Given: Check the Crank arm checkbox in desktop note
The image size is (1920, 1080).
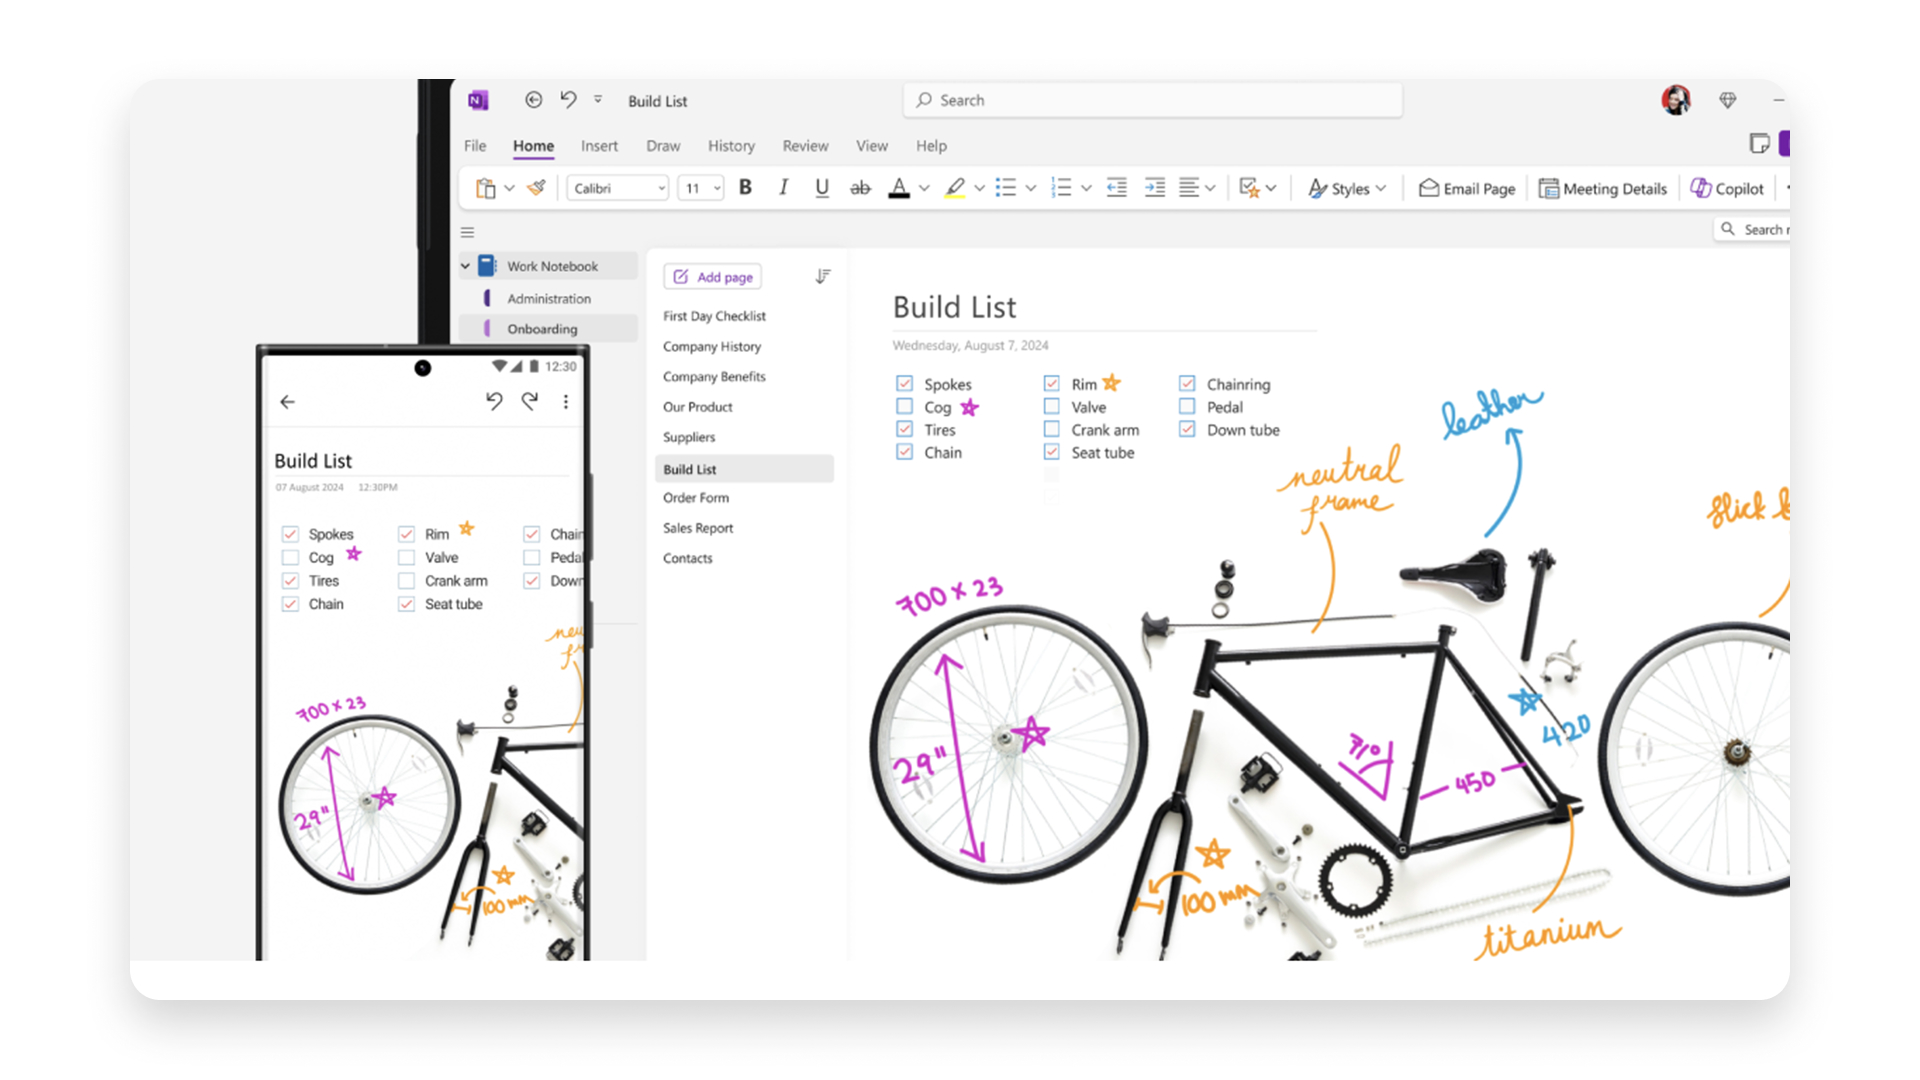Looking at the screenshot, I should [x=1052, y=430].
